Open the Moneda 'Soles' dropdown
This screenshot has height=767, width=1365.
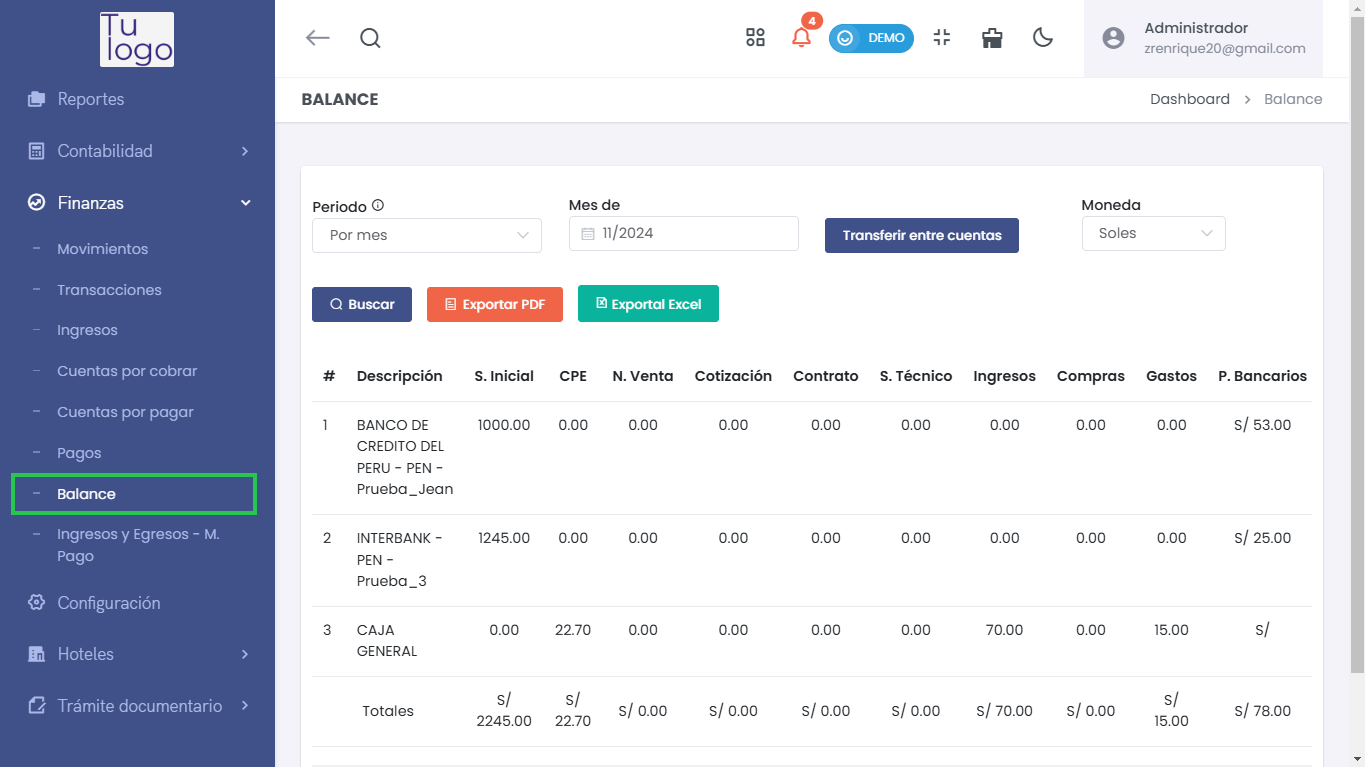(1153, 233)
